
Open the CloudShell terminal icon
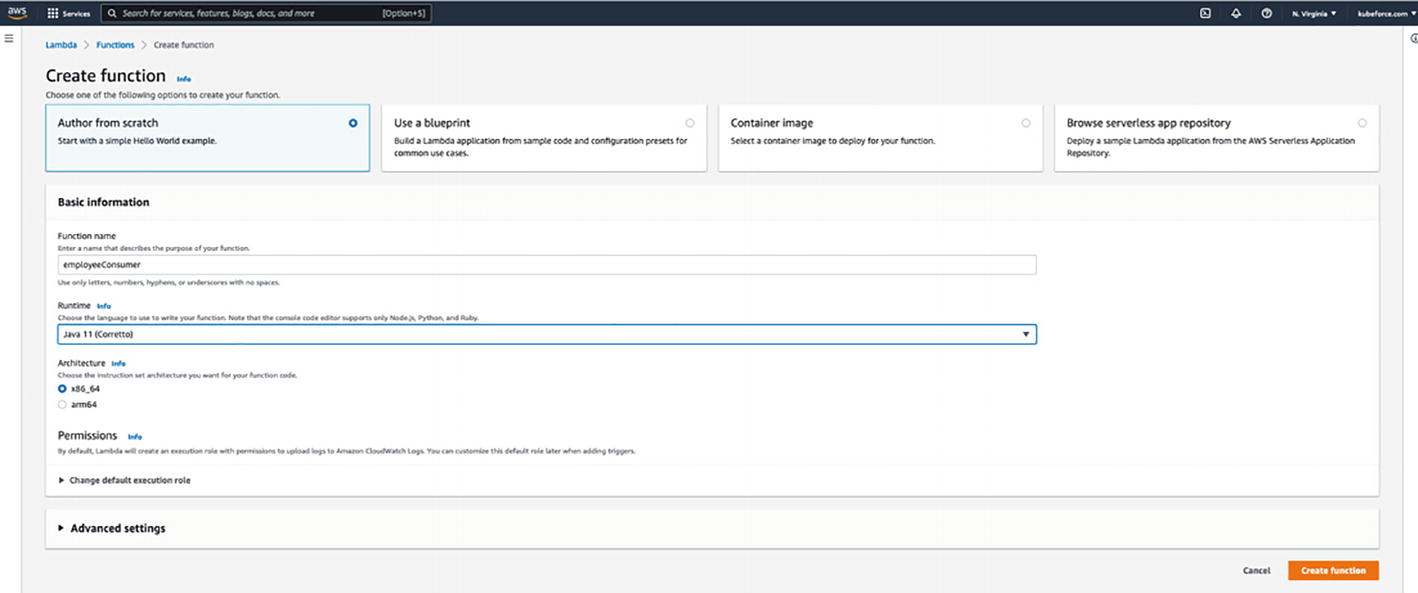click(1205, 14)
